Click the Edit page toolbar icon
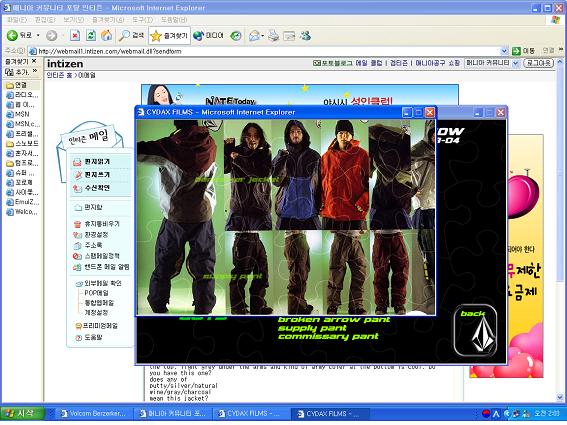 289,35
